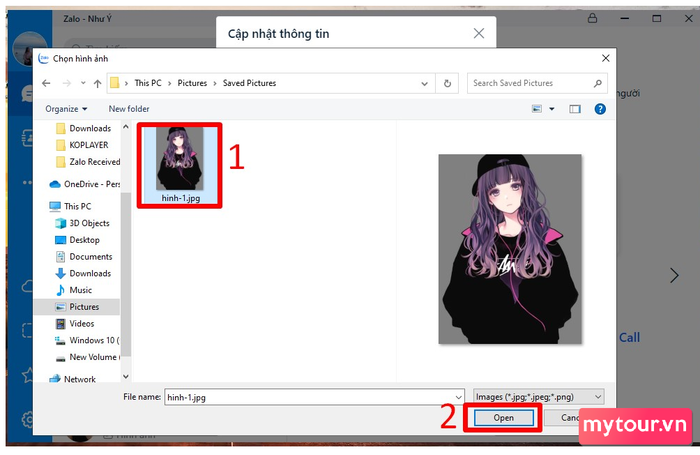
Task: Open Zalo settings gear icon
Action: tap(28, 420)
